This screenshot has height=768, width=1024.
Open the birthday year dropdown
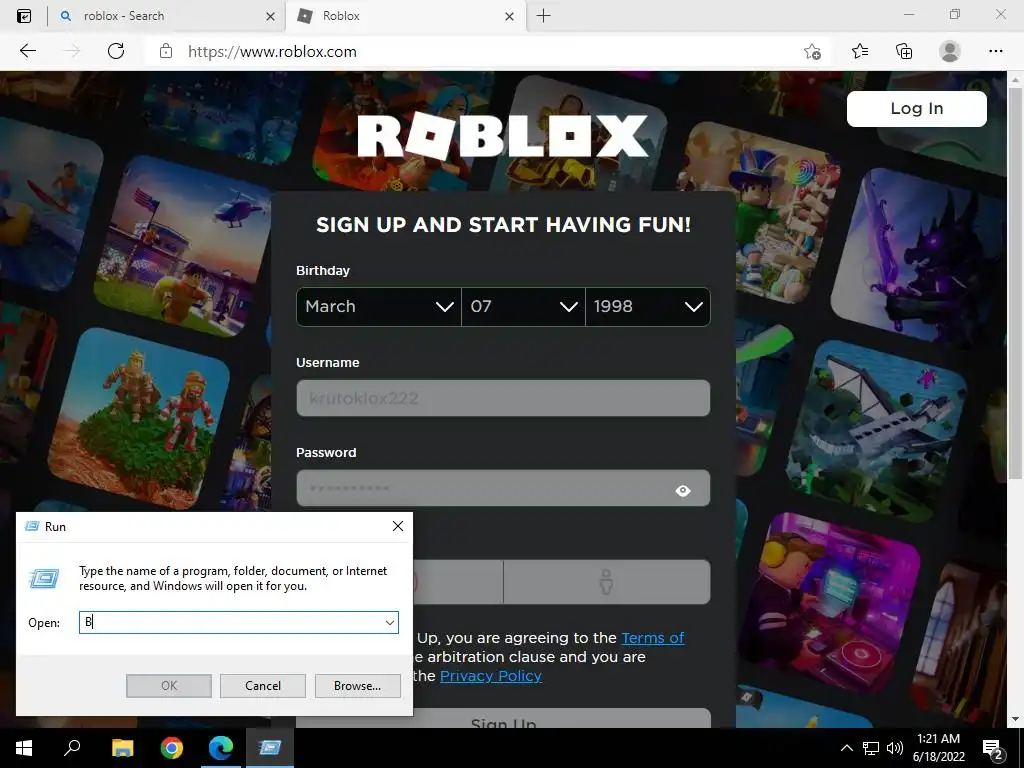coord(648,306)
